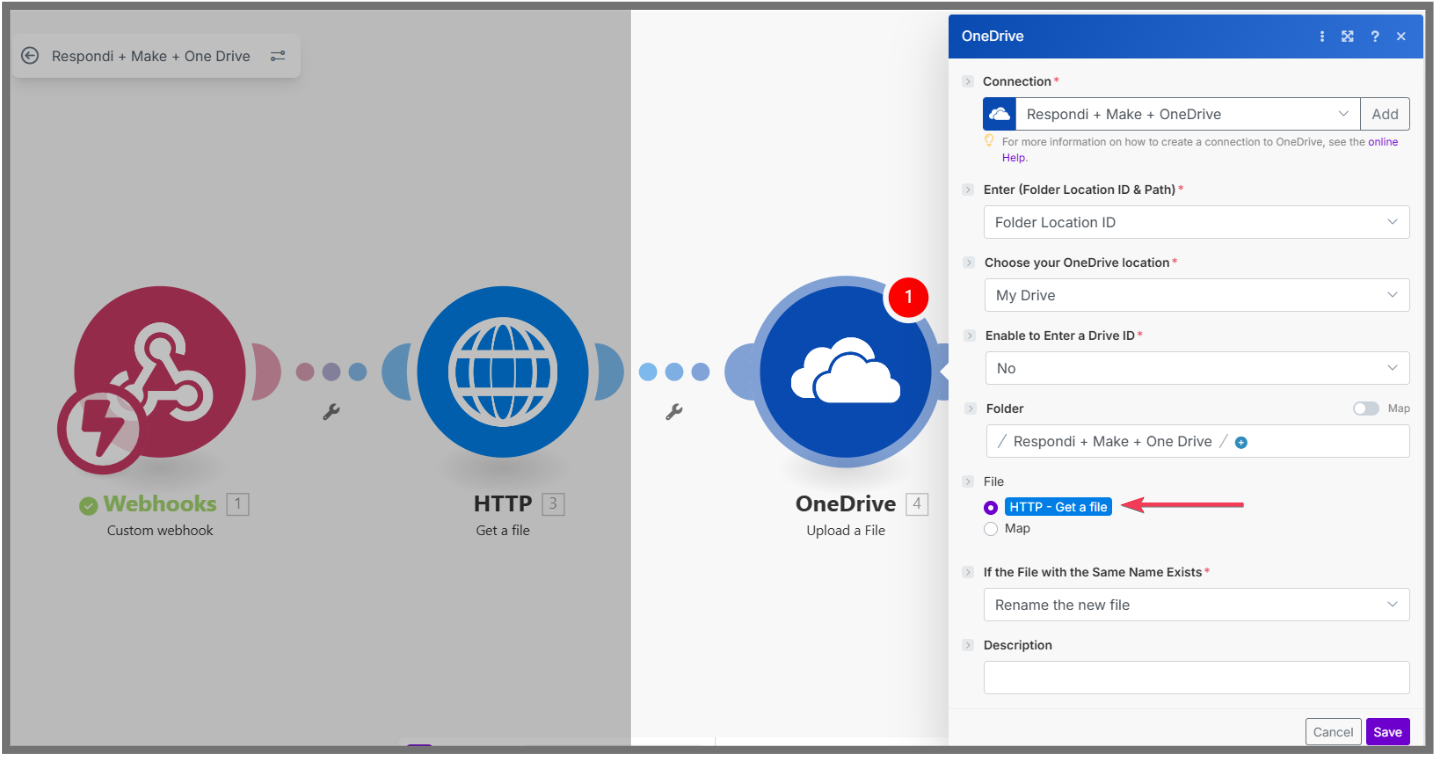Image resolution: width=1437 pixels, height=757 pixels.
Task: Open scenario settings sliders icon
Action: [278, 56]
